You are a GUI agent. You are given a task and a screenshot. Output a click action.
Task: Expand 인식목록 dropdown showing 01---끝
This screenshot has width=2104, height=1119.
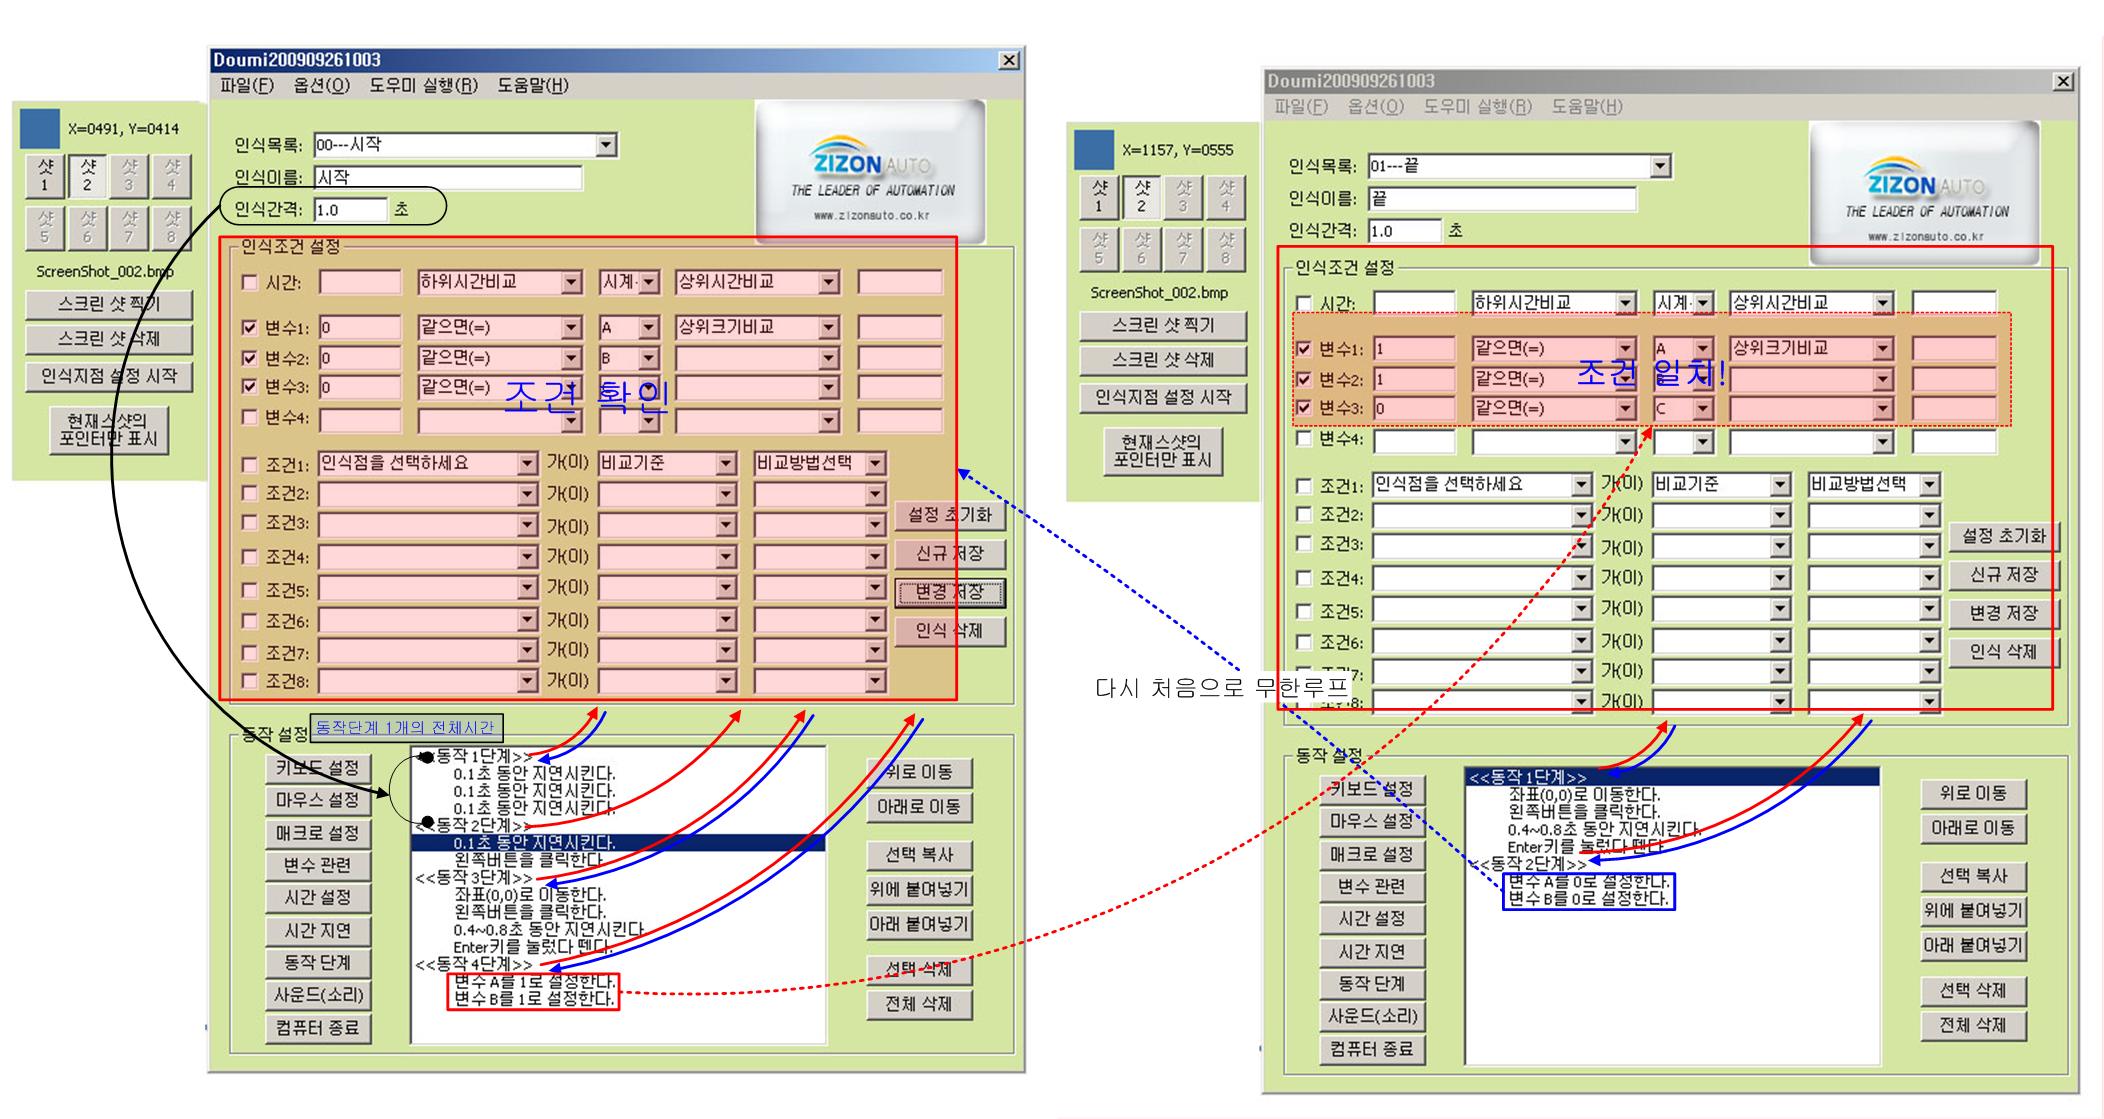[1660, 167]
